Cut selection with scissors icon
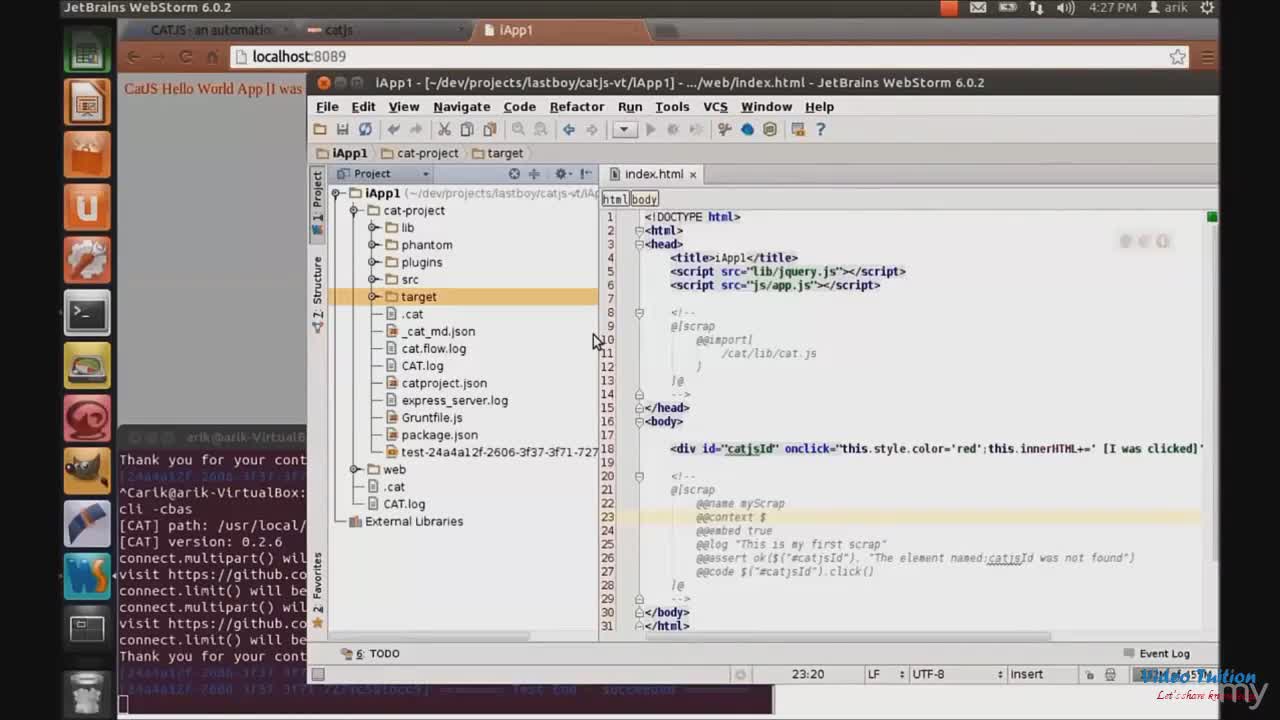The width and height of the screenshot is (1280, 720). pyautogui.click(x=444, y=129)
